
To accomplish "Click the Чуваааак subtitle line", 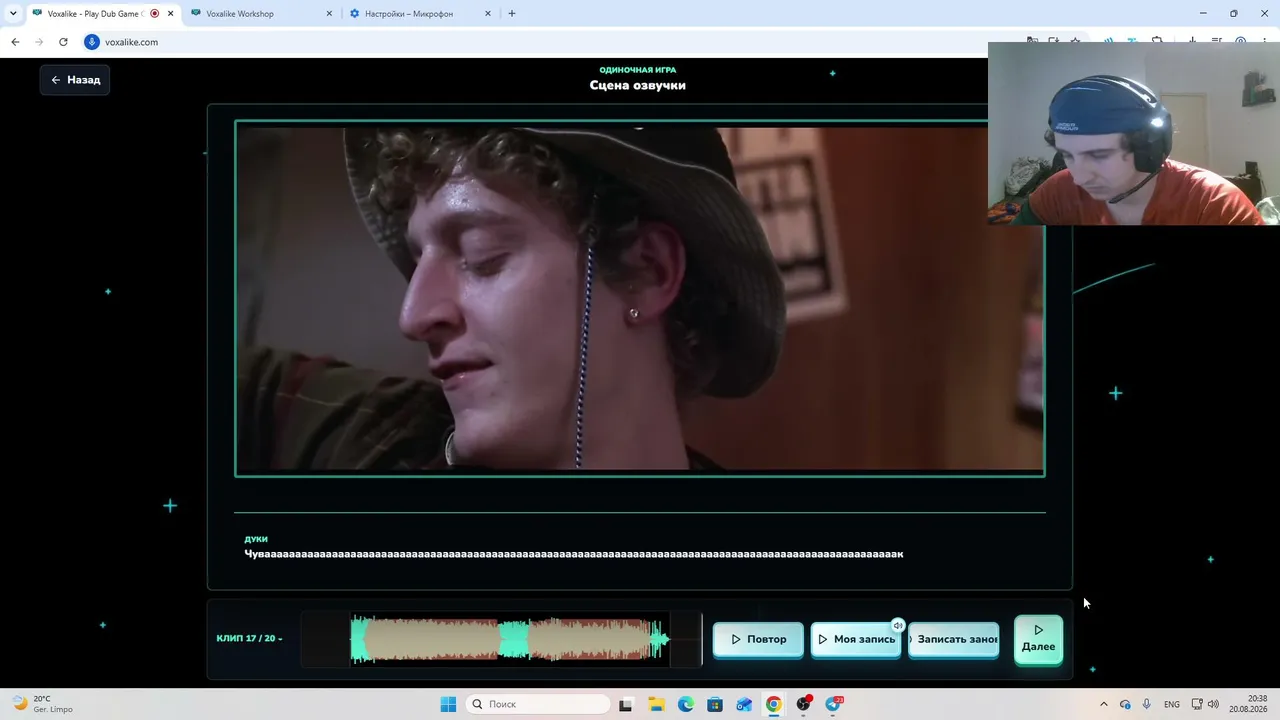I will pos(574,554).
